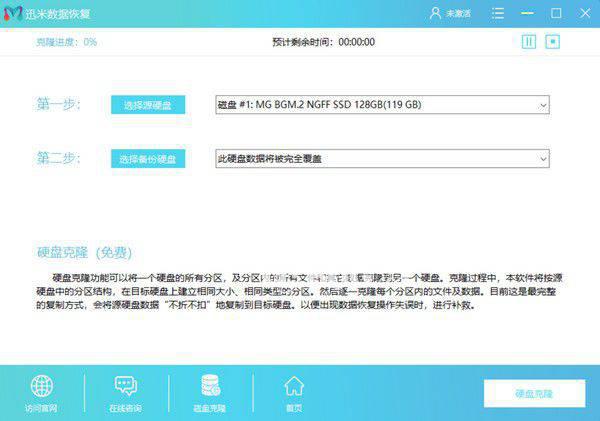
Task: Click the 迅米数据恢复 app logo
Action: pos(13,14)
